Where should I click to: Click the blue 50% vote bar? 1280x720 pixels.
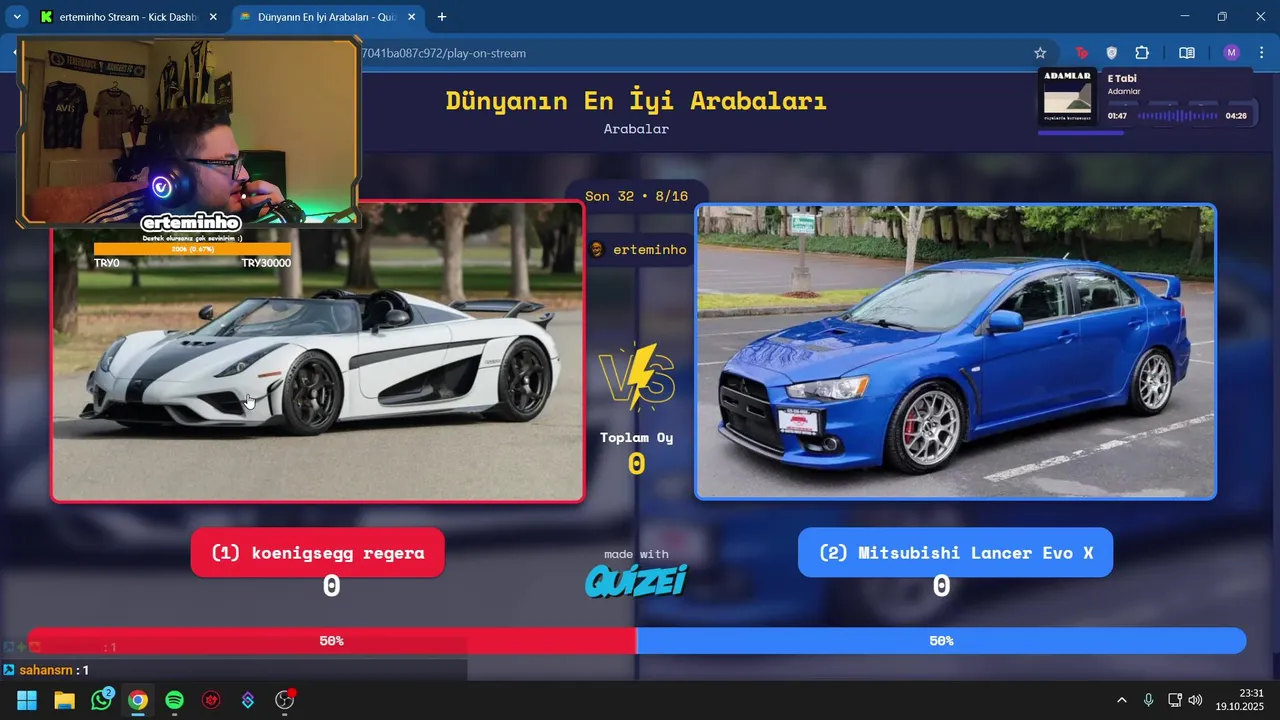pyautogui.click(x=941, y=641)
